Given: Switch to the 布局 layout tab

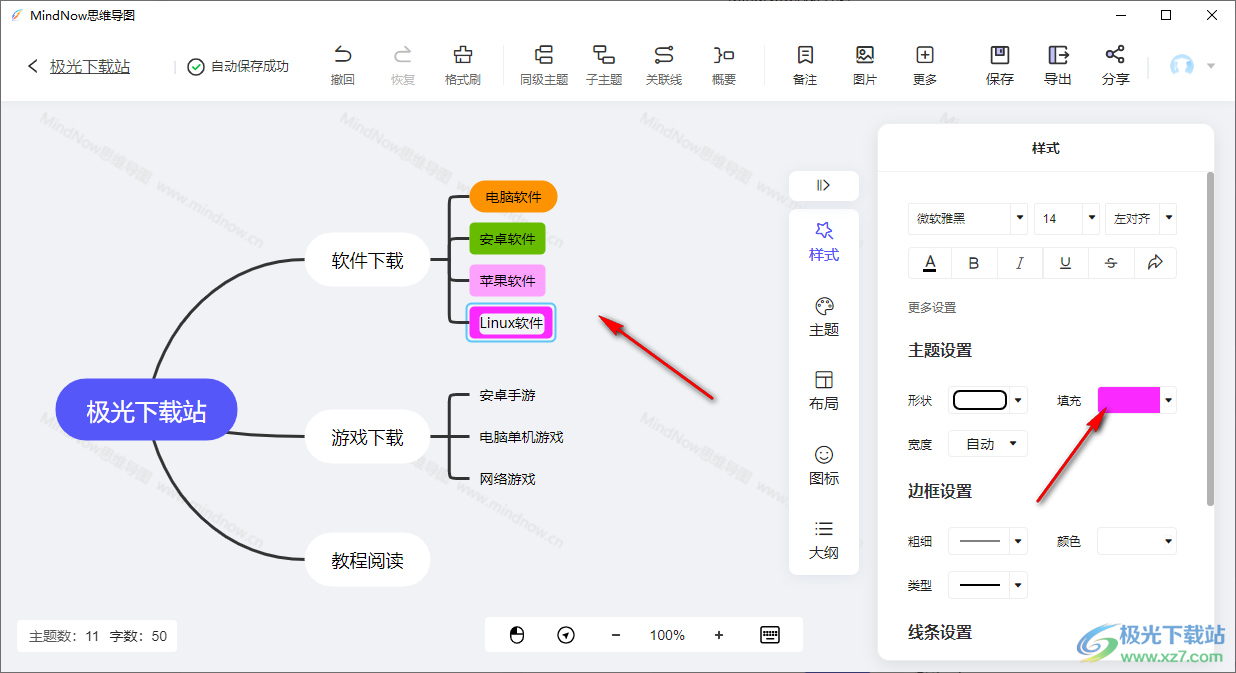Looking at the screenshot, I should click(x=824, y=391).
